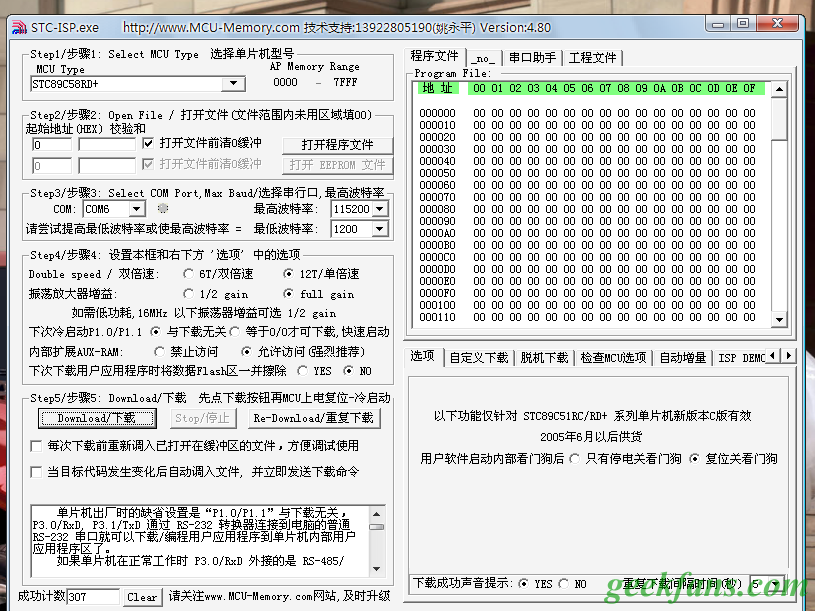Click the right scroll arrow of options tabs

click(x=789, y=356)
